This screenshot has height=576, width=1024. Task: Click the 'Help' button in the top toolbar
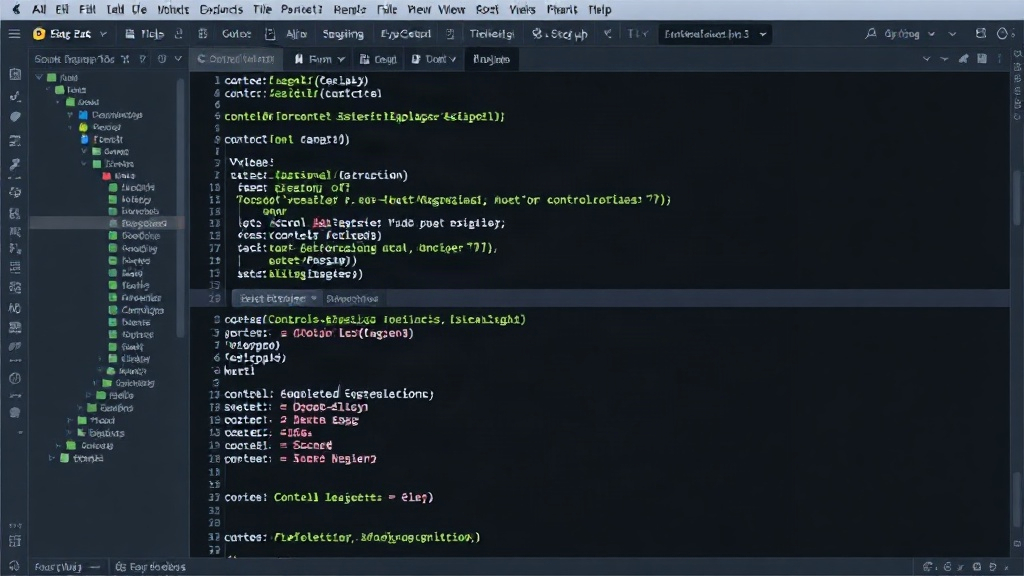tap(145, 34)
